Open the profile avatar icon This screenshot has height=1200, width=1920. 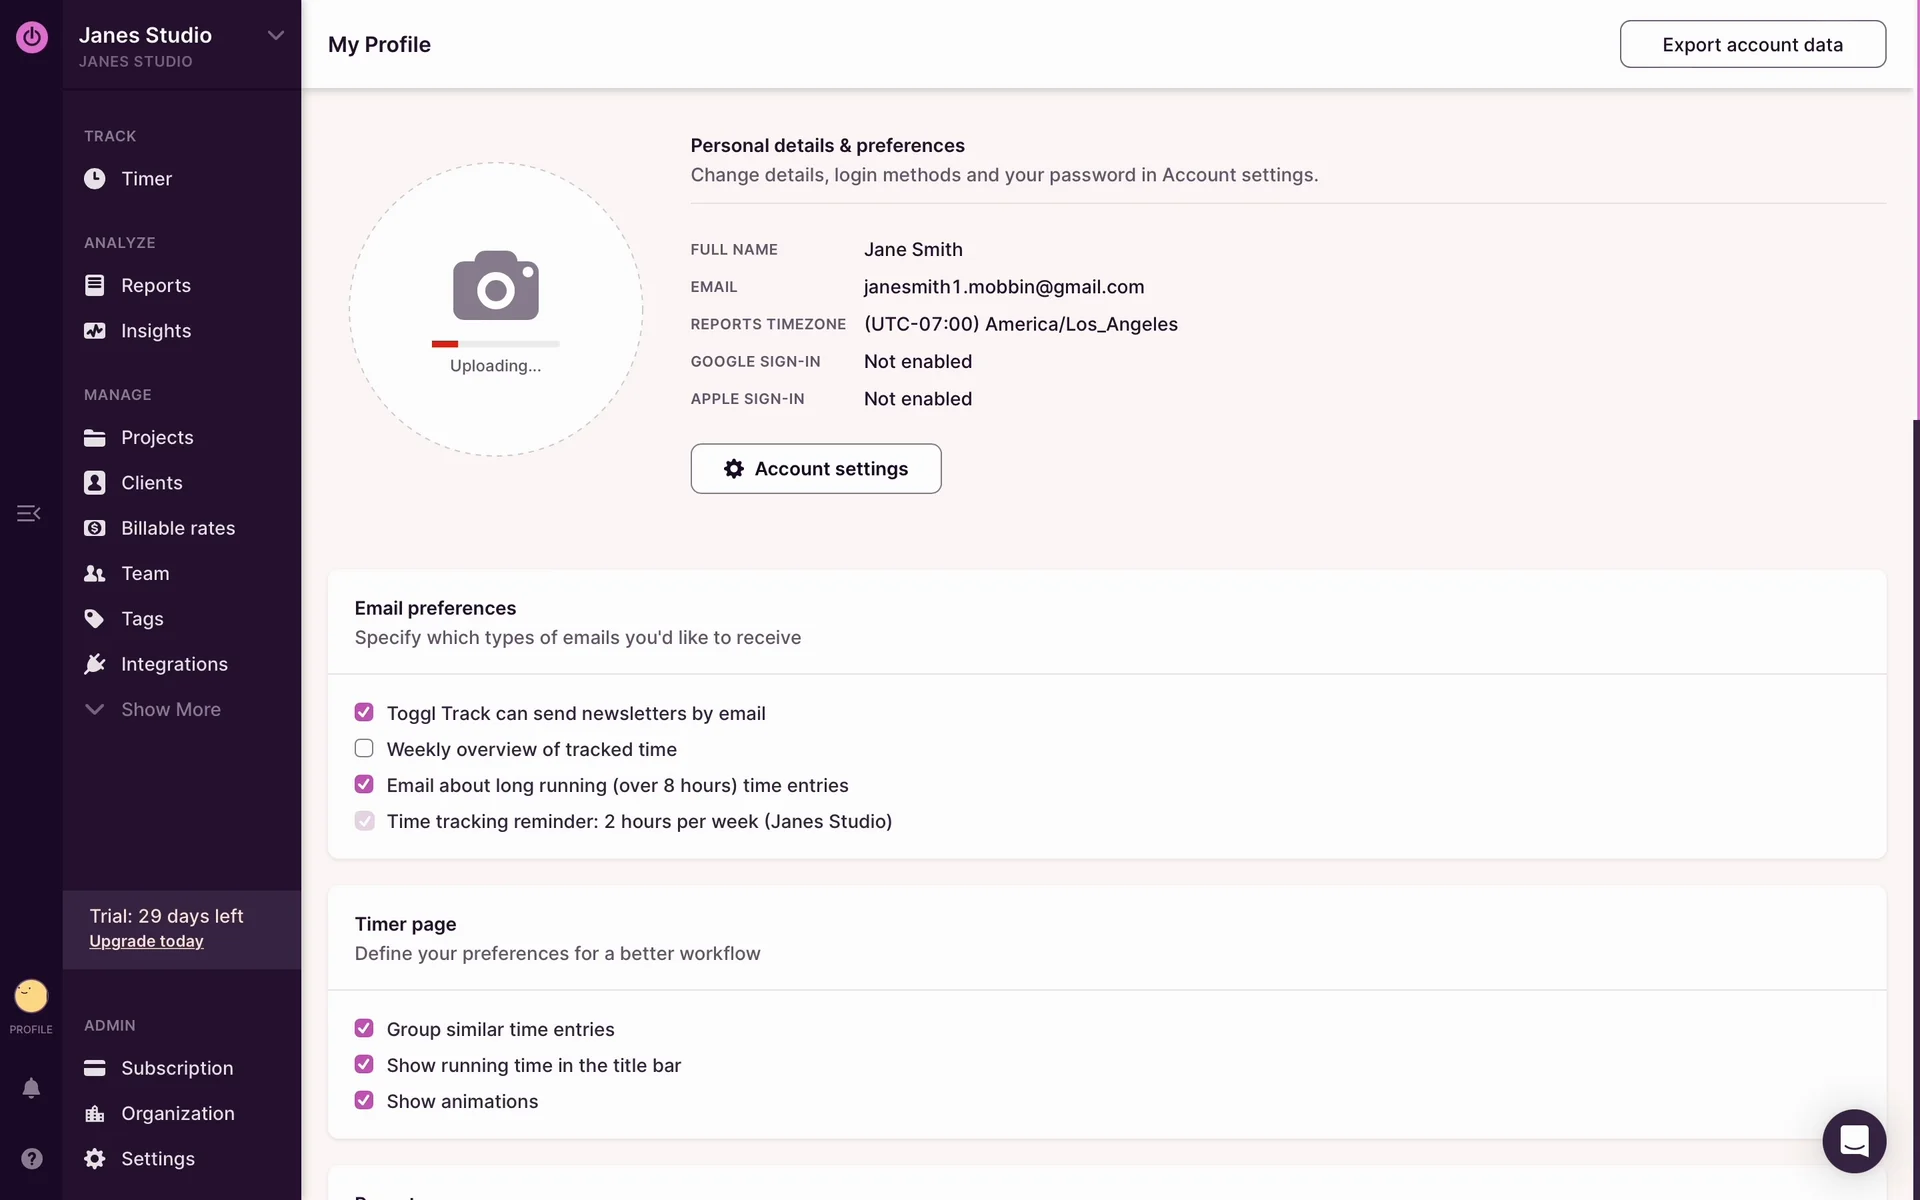click(x=31, y=996)
